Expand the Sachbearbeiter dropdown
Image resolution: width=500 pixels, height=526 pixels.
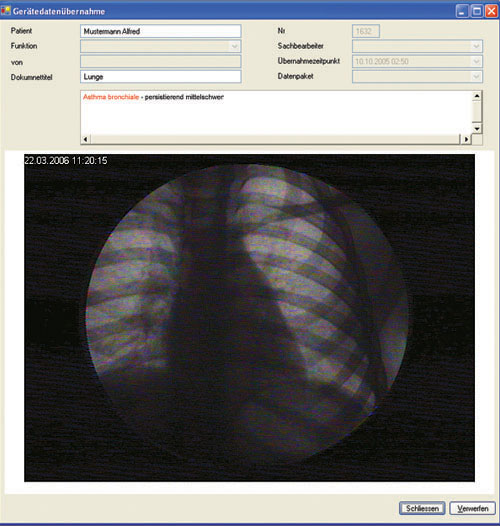pos(476,46)
